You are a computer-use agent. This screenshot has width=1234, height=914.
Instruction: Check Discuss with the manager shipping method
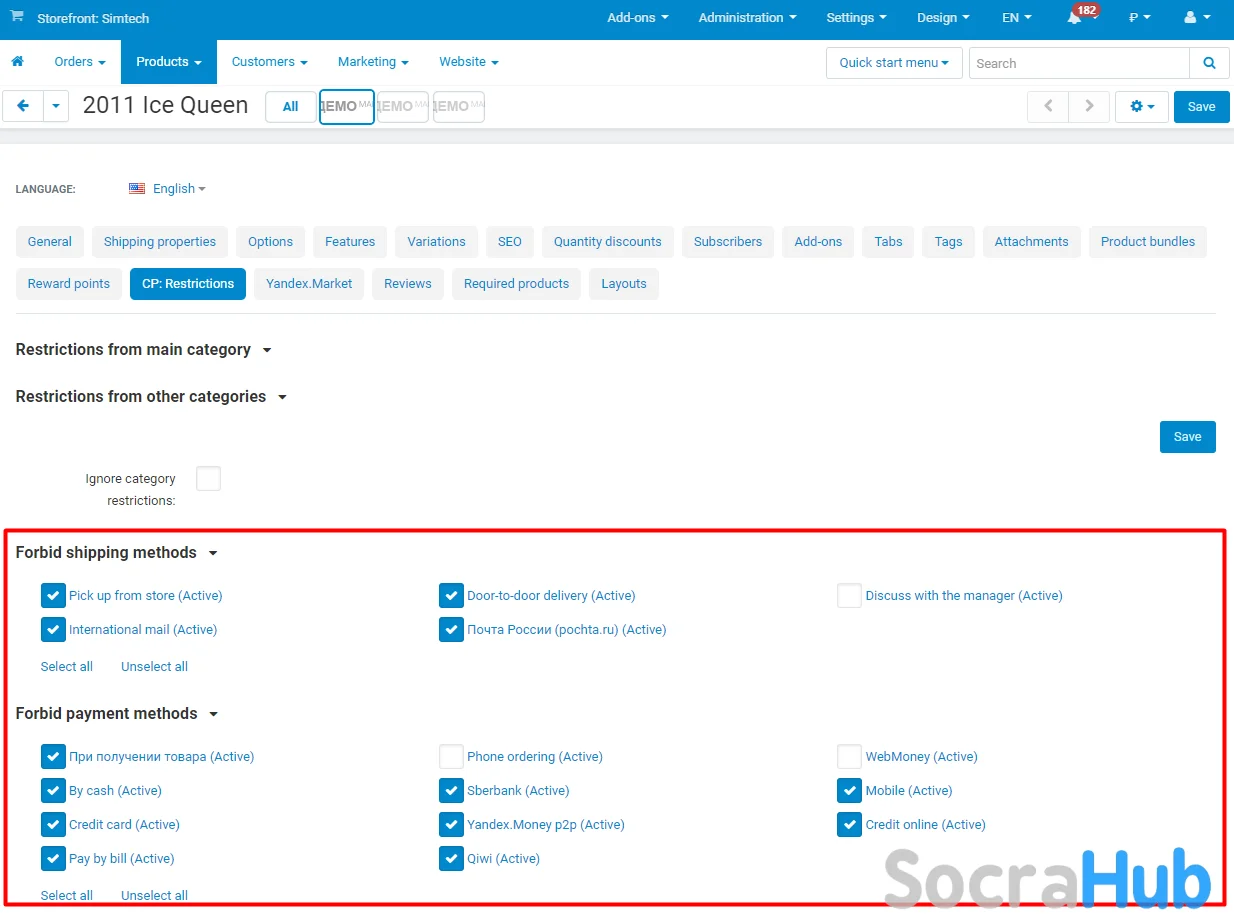pyautogui.click(x=849, y=596)
